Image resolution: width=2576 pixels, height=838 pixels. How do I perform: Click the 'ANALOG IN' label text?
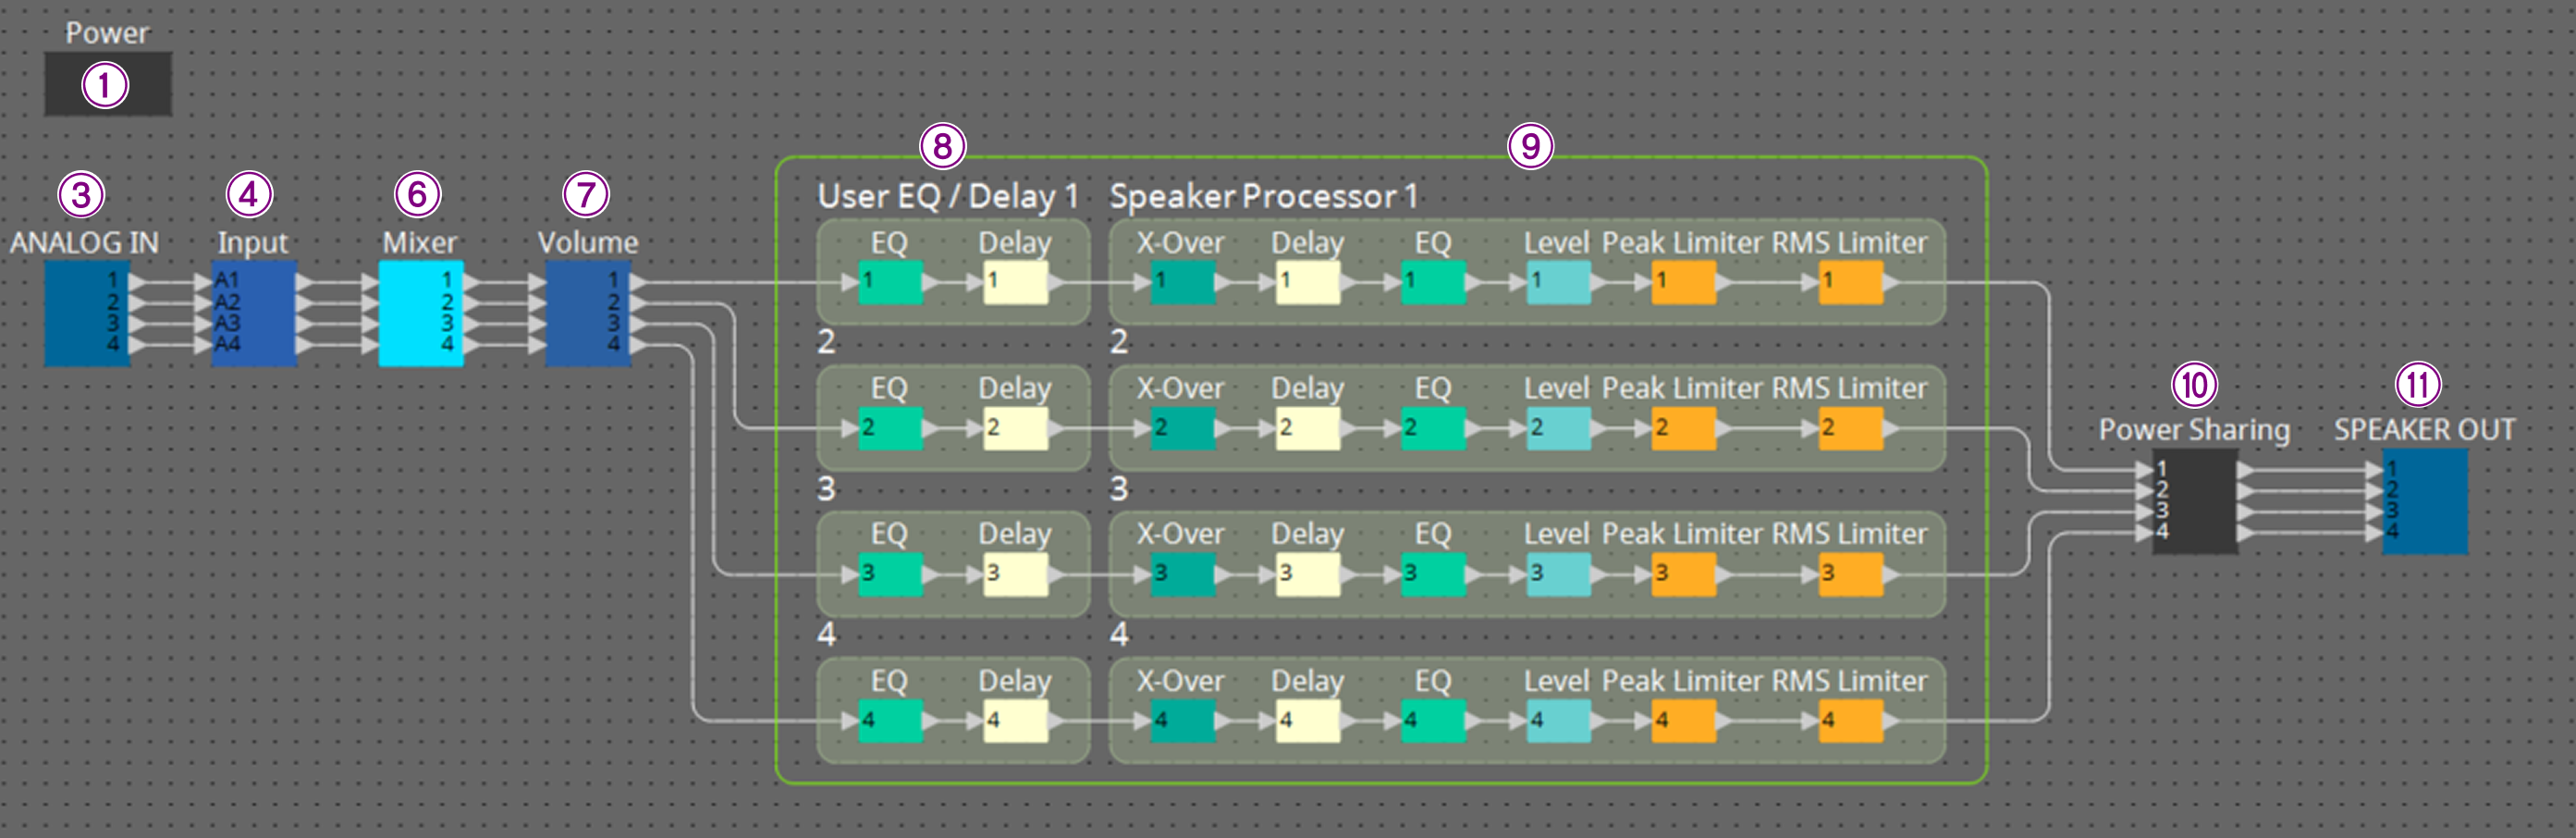point(84,243)
